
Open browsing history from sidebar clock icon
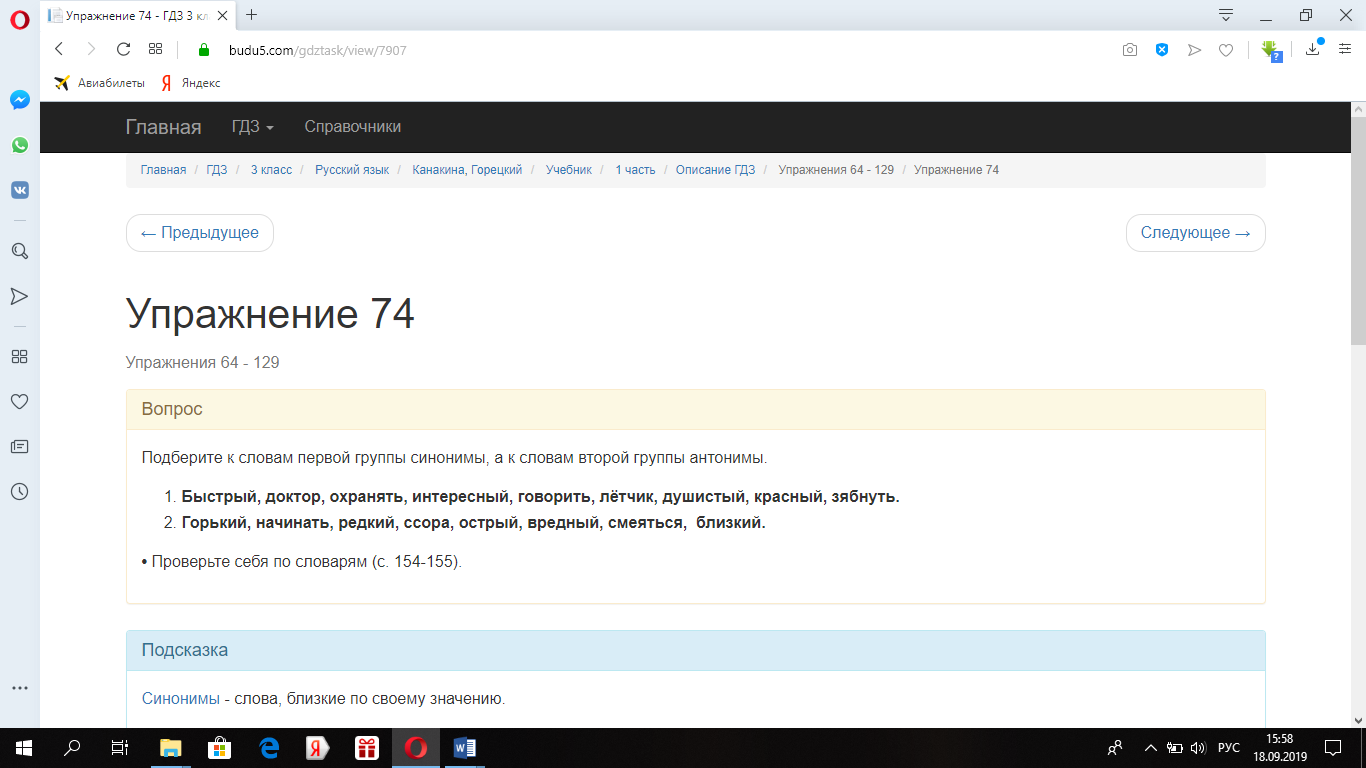click(19, 491)
